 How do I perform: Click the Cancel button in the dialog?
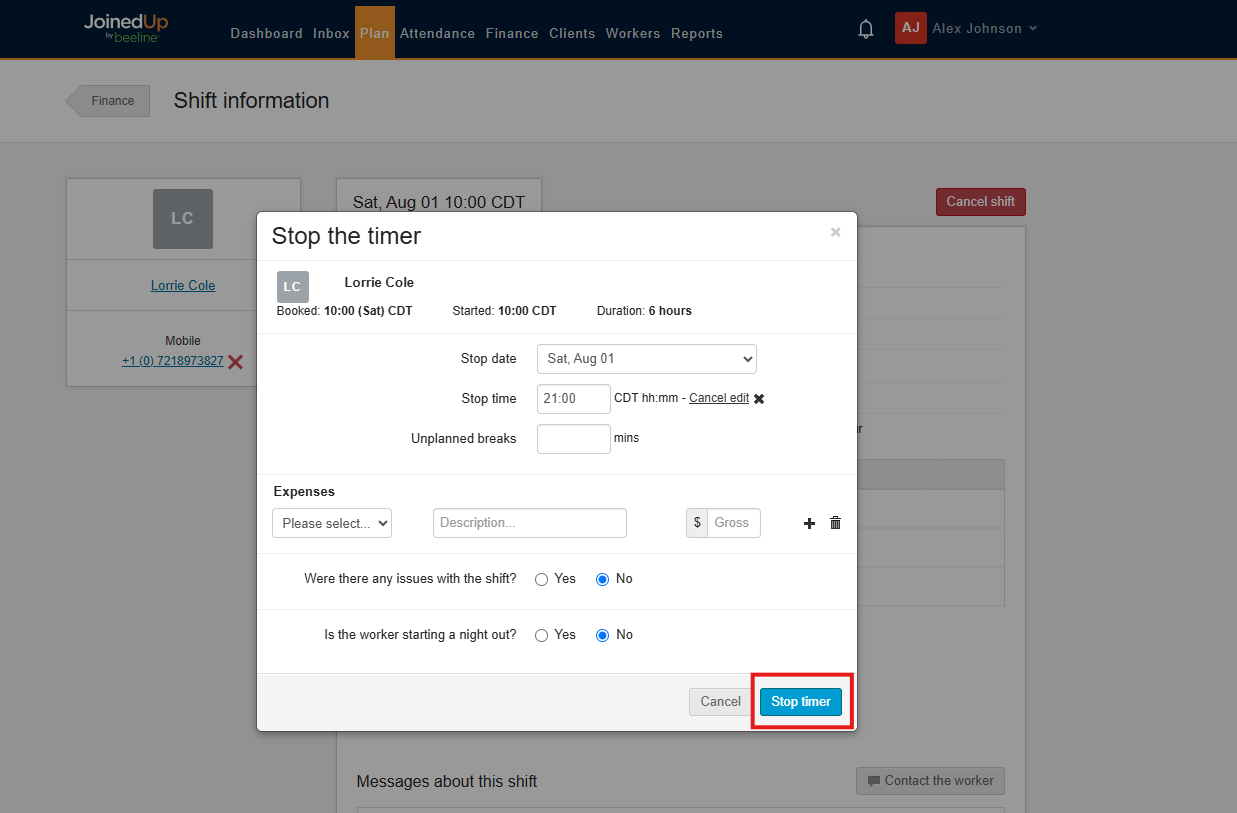coord(720,702)
